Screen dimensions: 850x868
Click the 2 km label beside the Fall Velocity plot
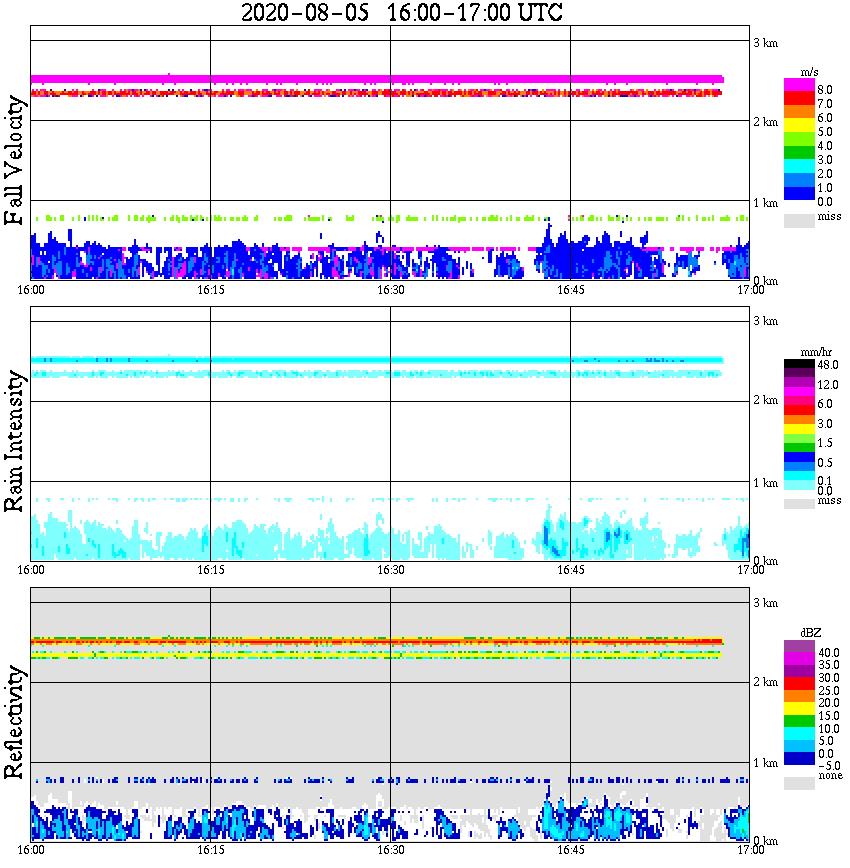click(x=765, y=122)
